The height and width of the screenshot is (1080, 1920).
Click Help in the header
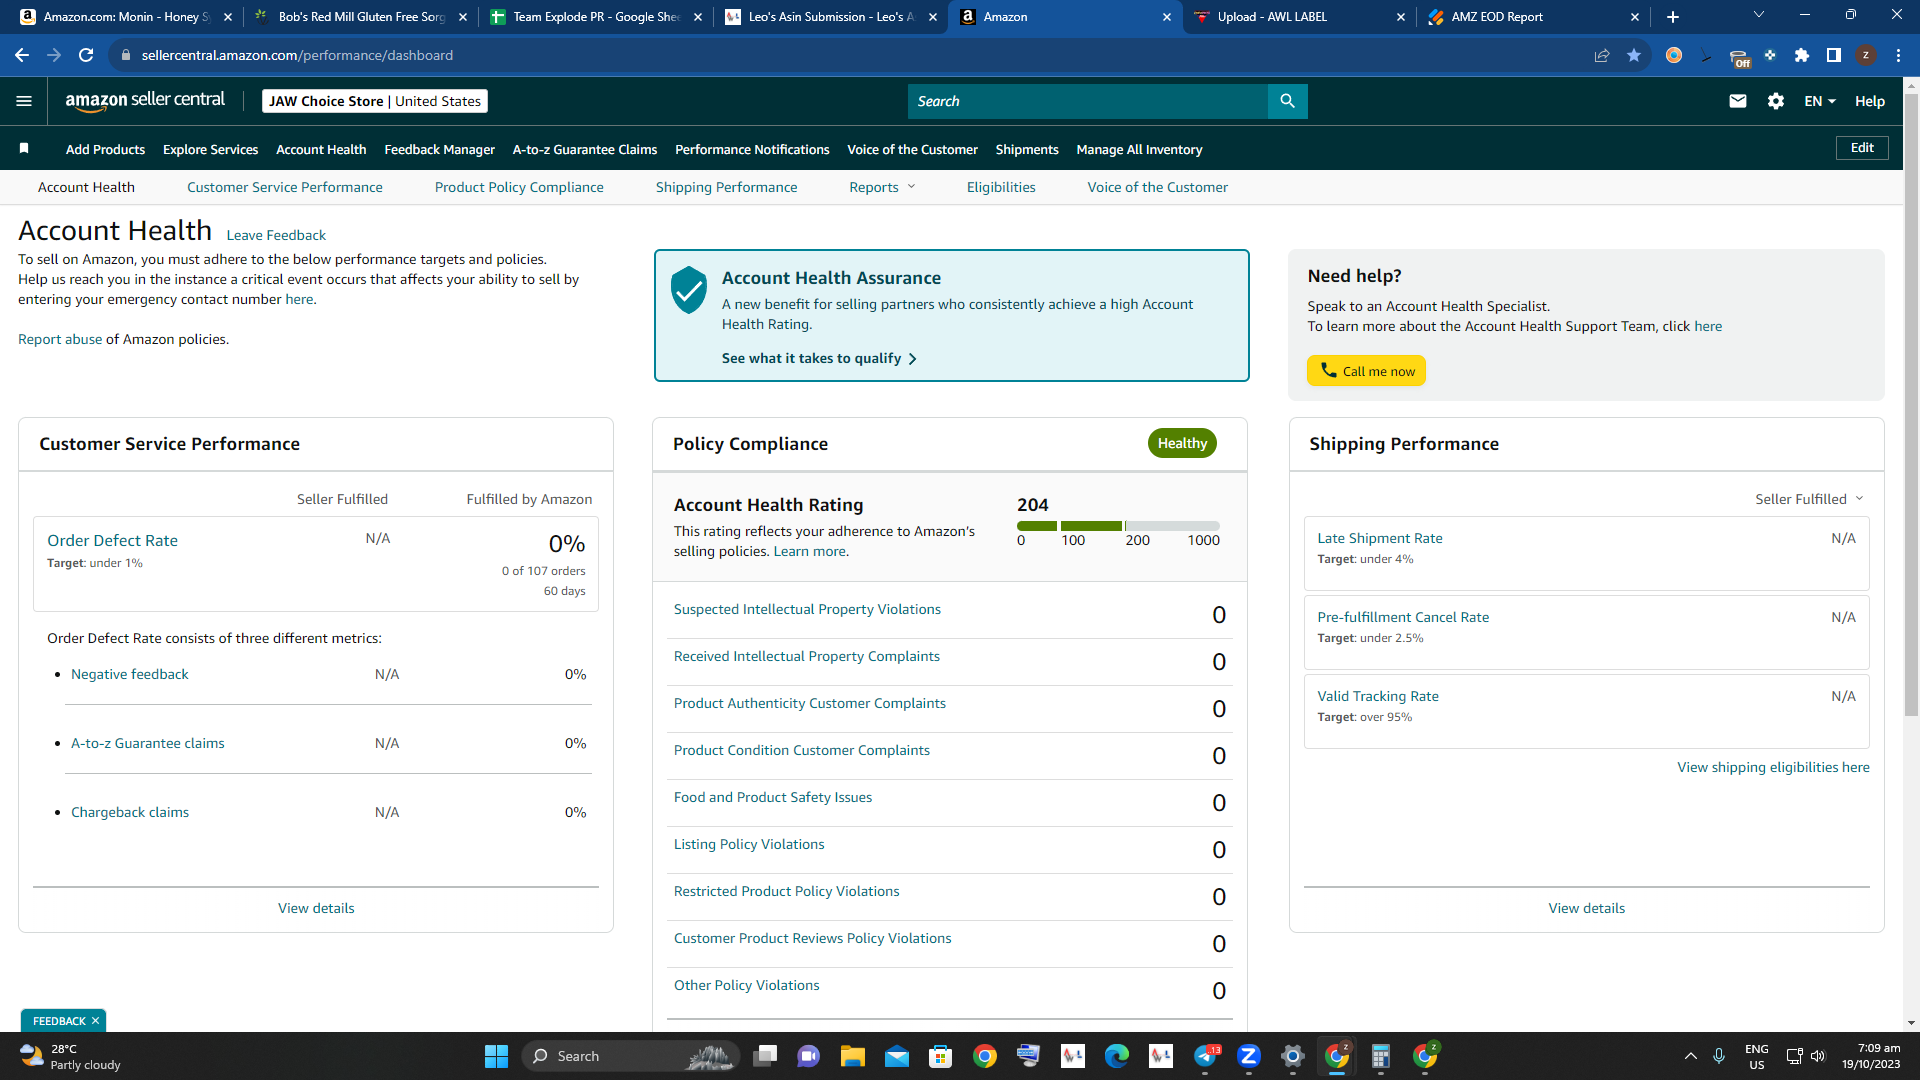click(1870, 101)
